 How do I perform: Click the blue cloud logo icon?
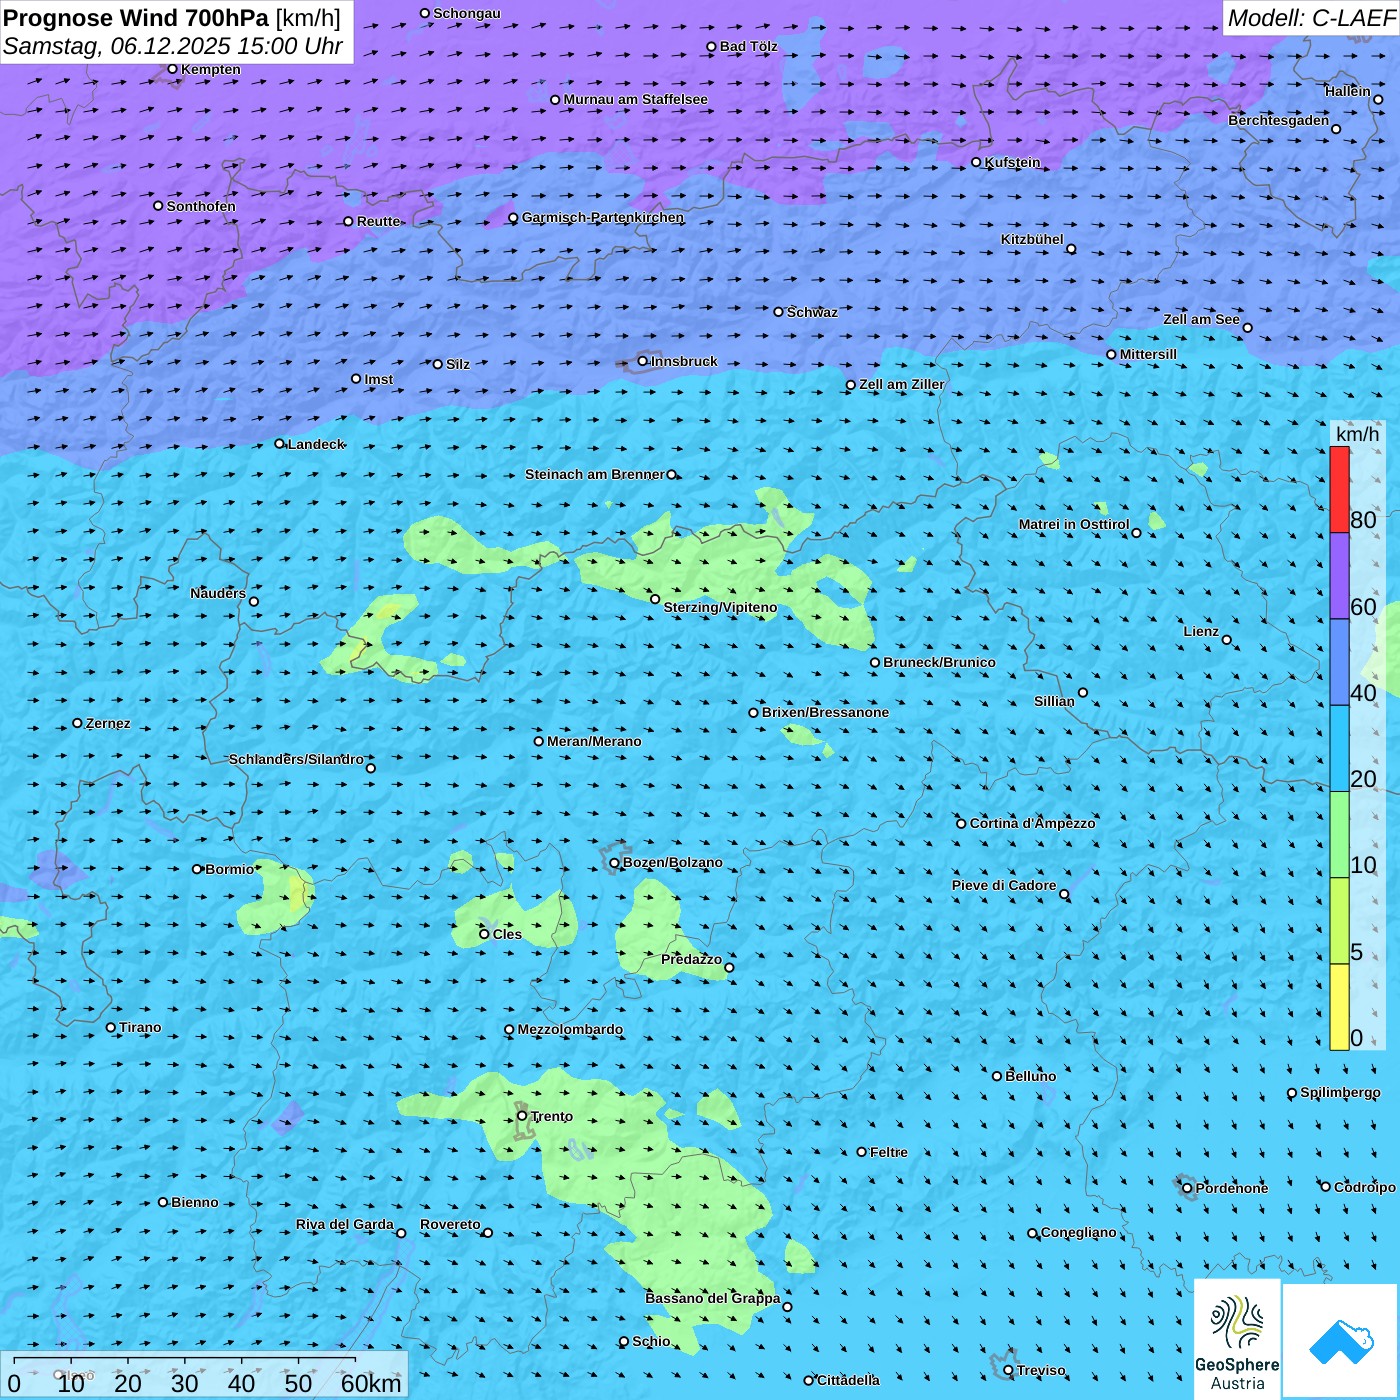(x=1340, y=1342)
